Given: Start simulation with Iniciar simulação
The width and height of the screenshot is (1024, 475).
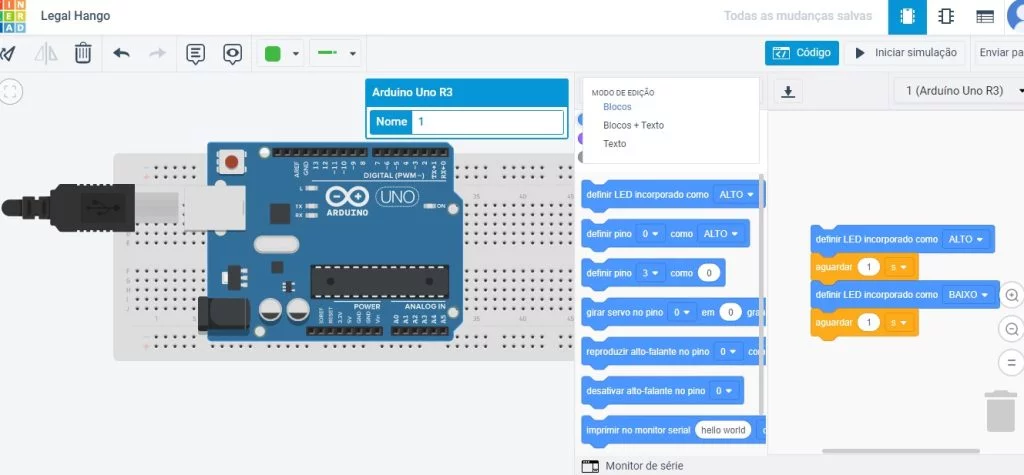Looking at the screenshot, I should (906, 53).
